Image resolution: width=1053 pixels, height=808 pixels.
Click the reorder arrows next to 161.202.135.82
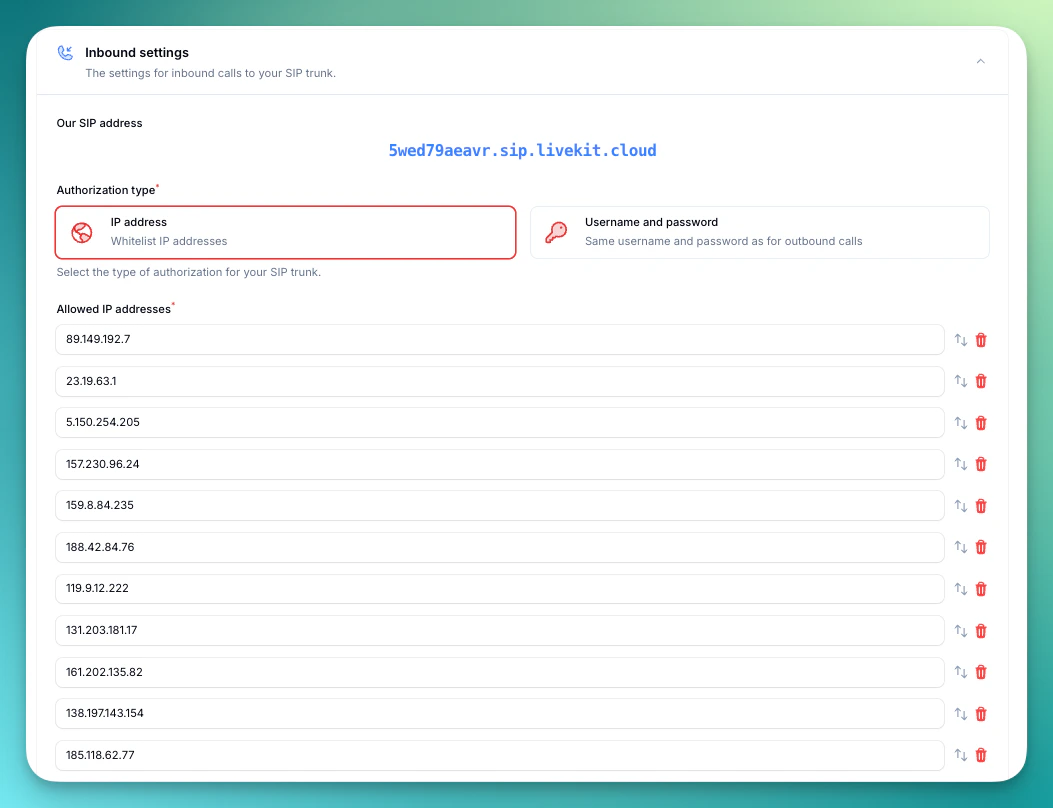tap(959, 672)
